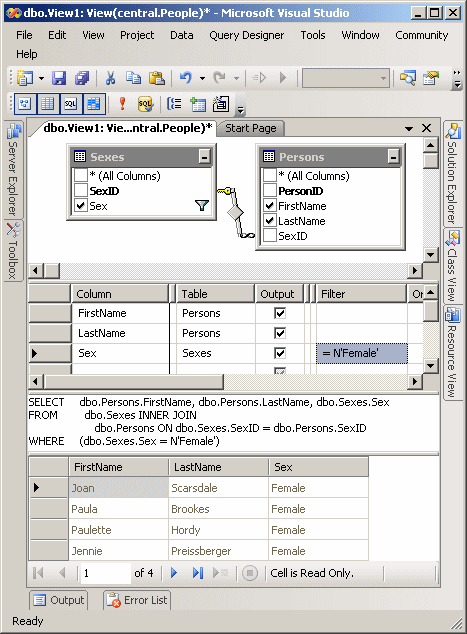
Task: Open the Data menu
Action: [x=182, y=35]
